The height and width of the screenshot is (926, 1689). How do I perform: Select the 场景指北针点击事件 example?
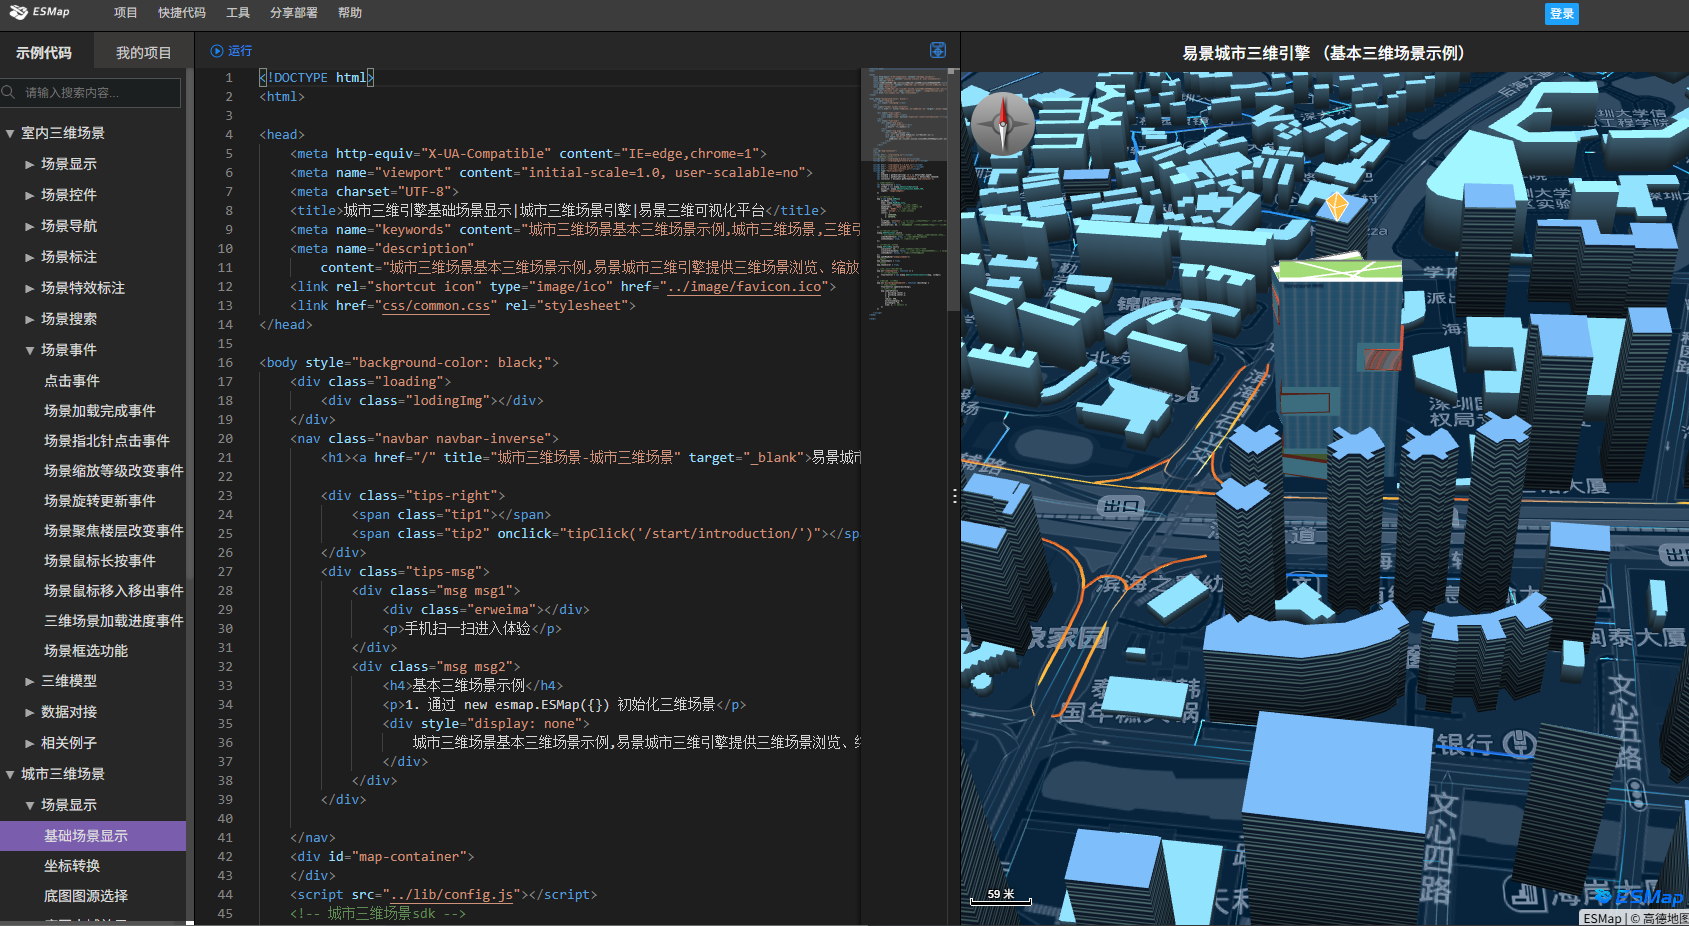point(107,441)
